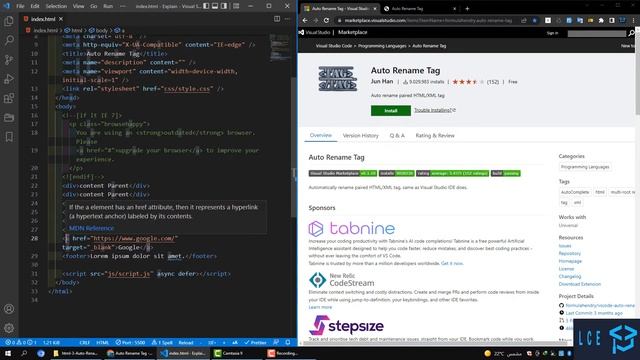Reload the Marketplace page

pos(326,20)
